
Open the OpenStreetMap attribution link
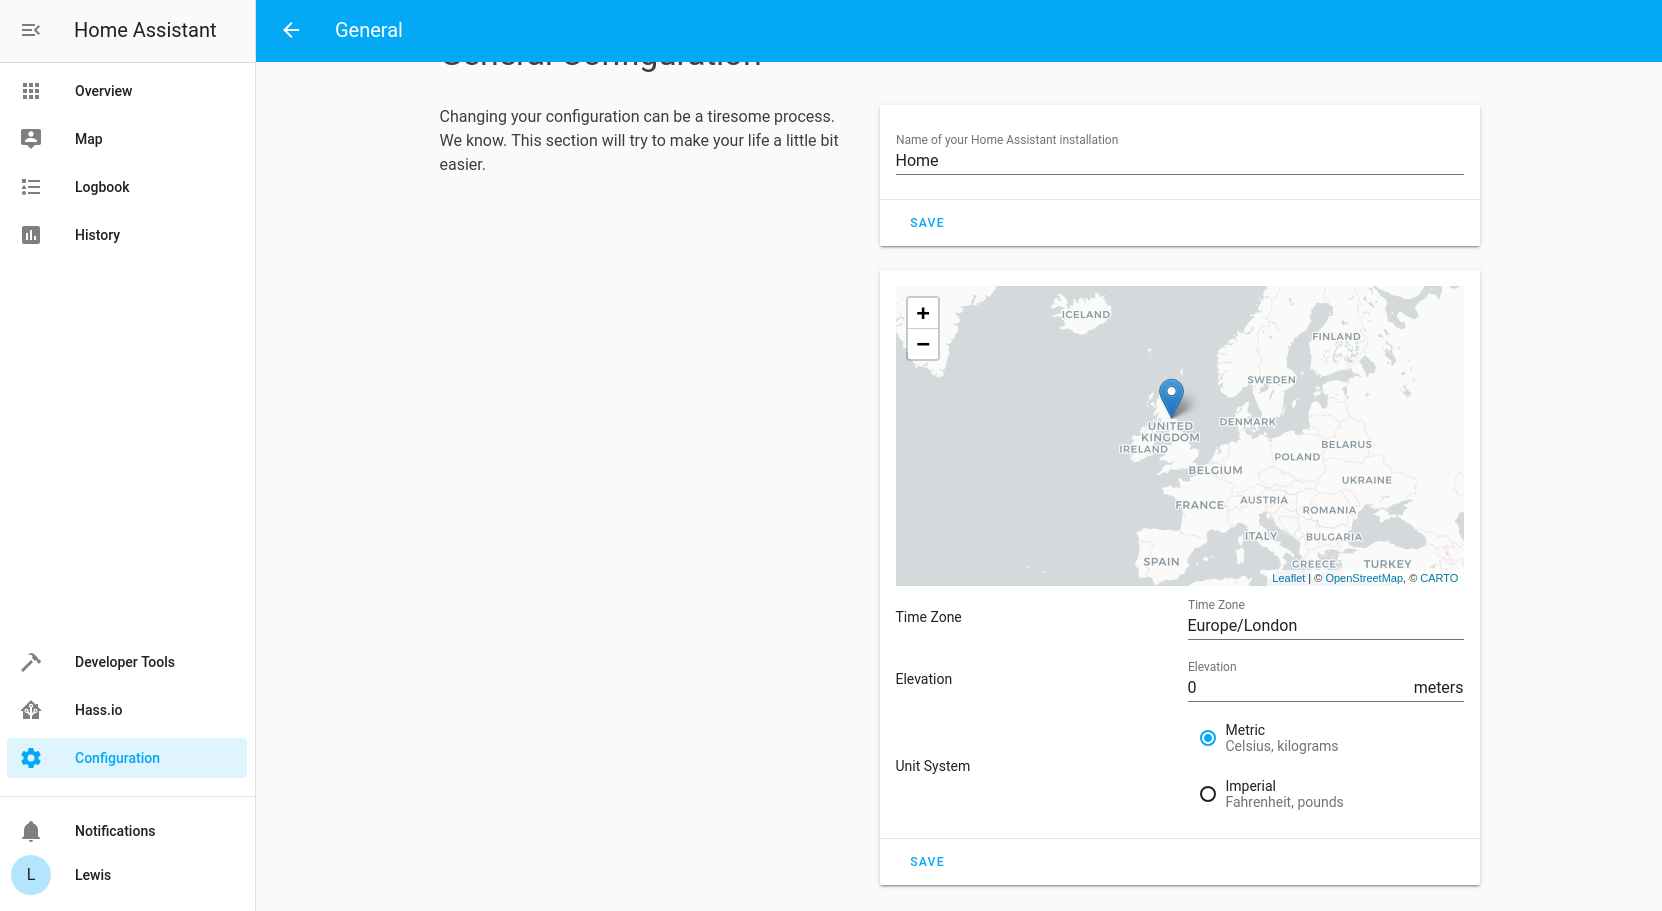click(1364, 578)
